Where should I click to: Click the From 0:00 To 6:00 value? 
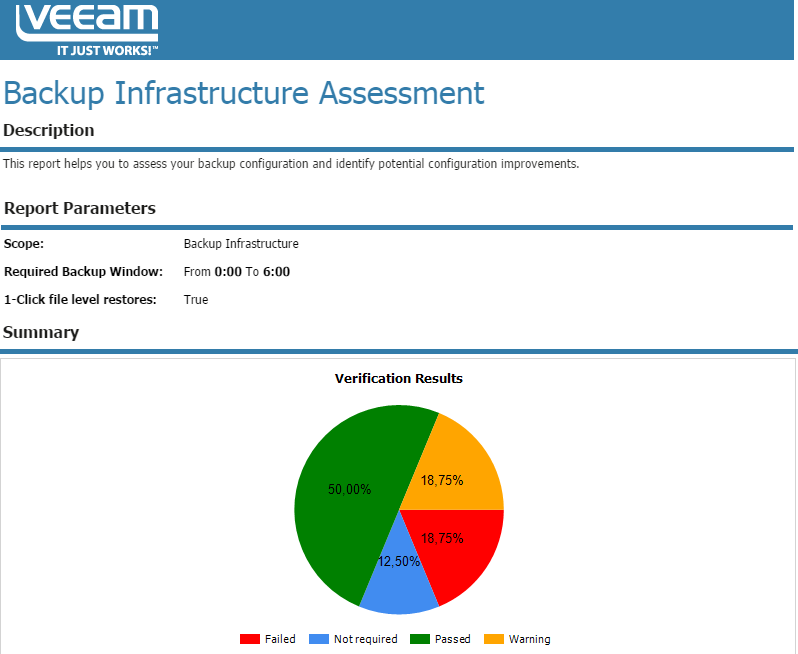237,272
